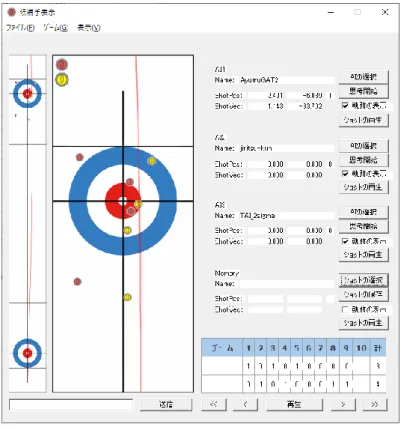This screenshot has width=401, height=430.
Task: Start thinking (思考開始) for AI3 TAJ_2sigma
Action: 364,226
